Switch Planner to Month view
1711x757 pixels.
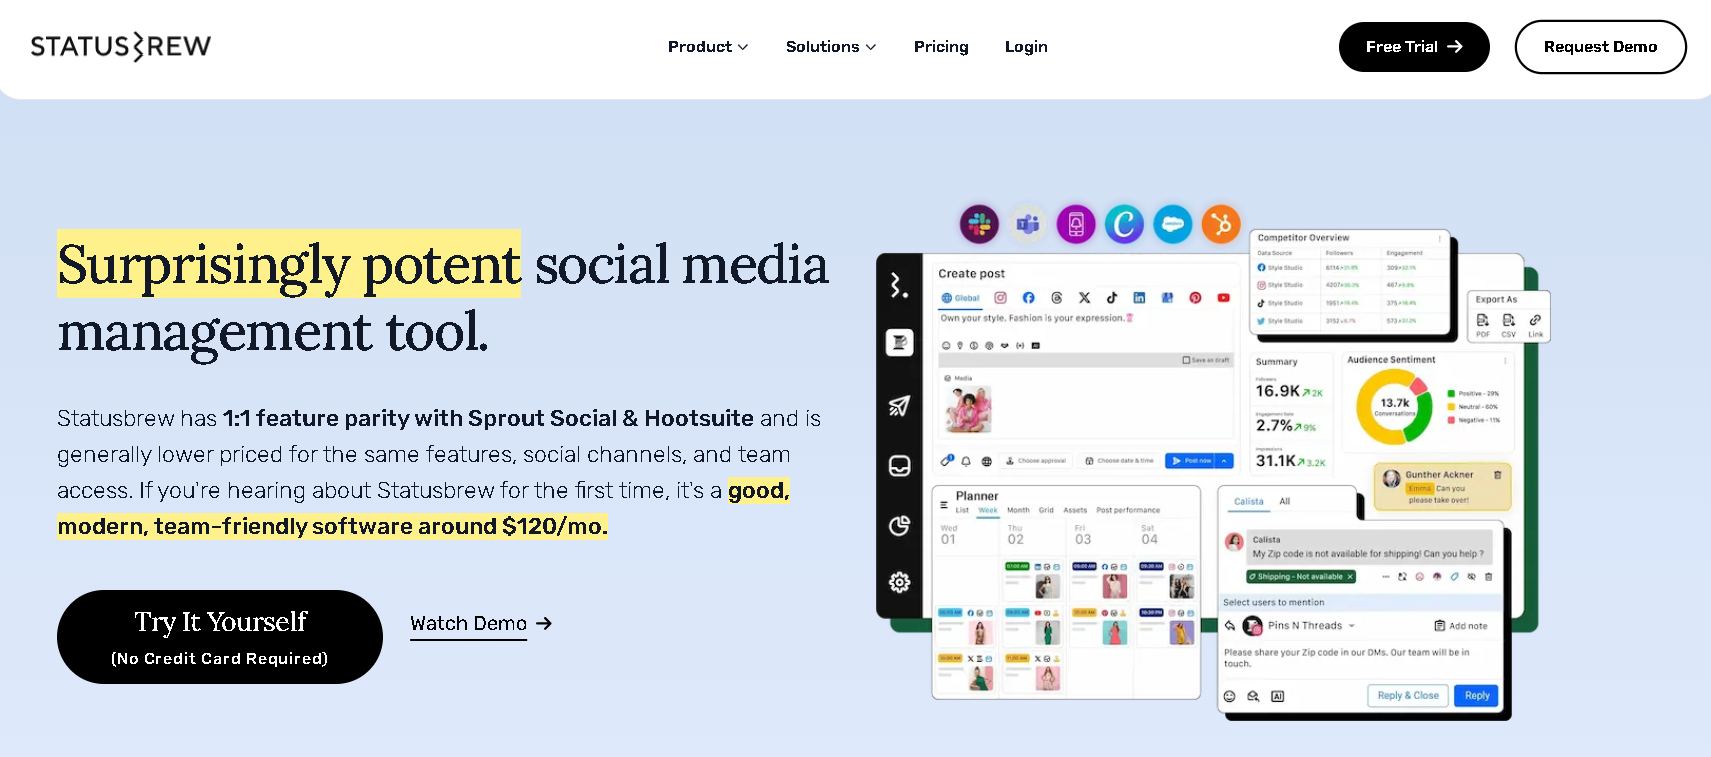[x=1018, y=510]
